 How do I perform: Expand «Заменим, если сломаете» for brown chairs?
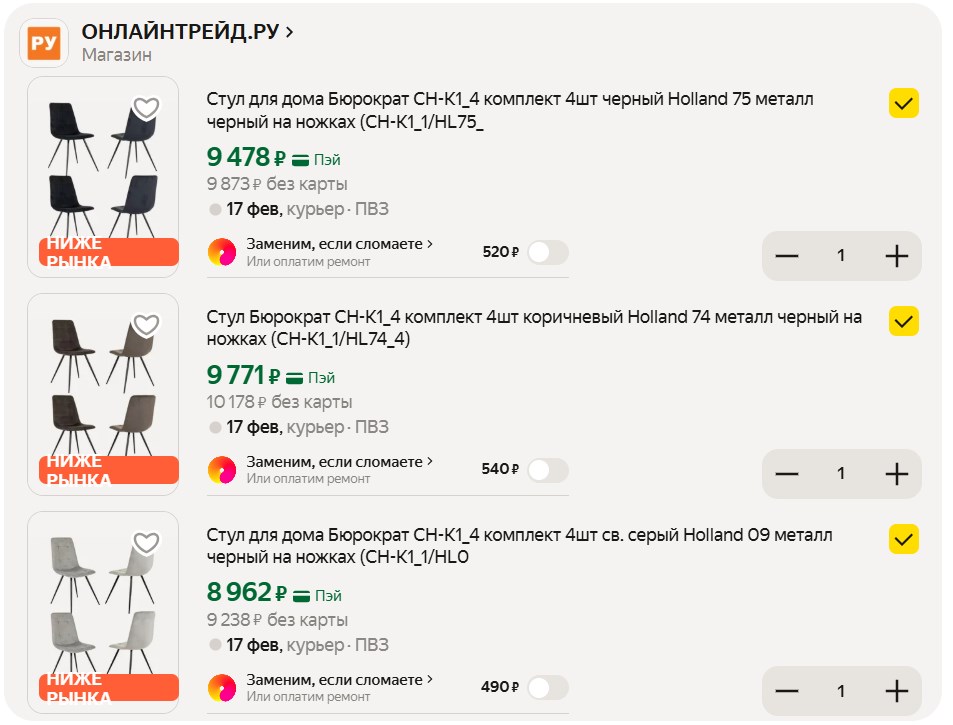point(340,462)
